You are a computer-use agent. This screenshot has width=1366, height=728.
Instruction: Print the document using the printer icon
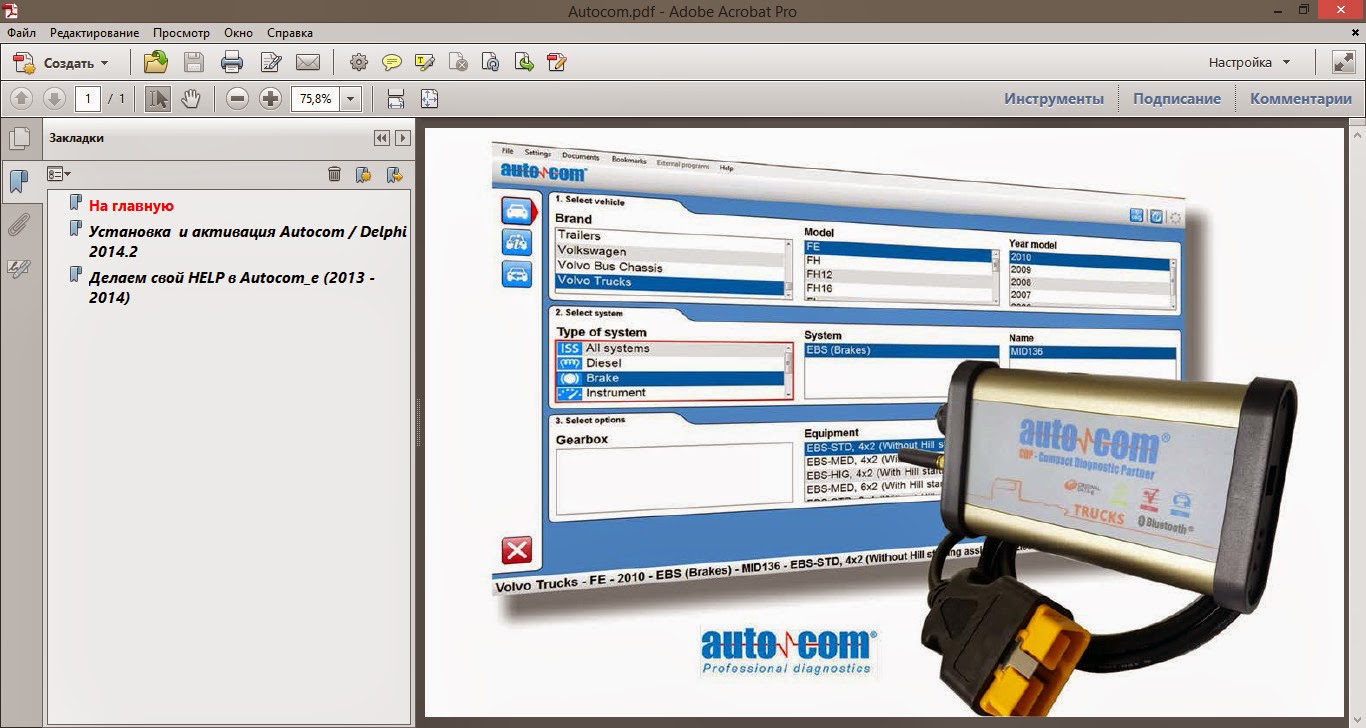tap(232, 63)
